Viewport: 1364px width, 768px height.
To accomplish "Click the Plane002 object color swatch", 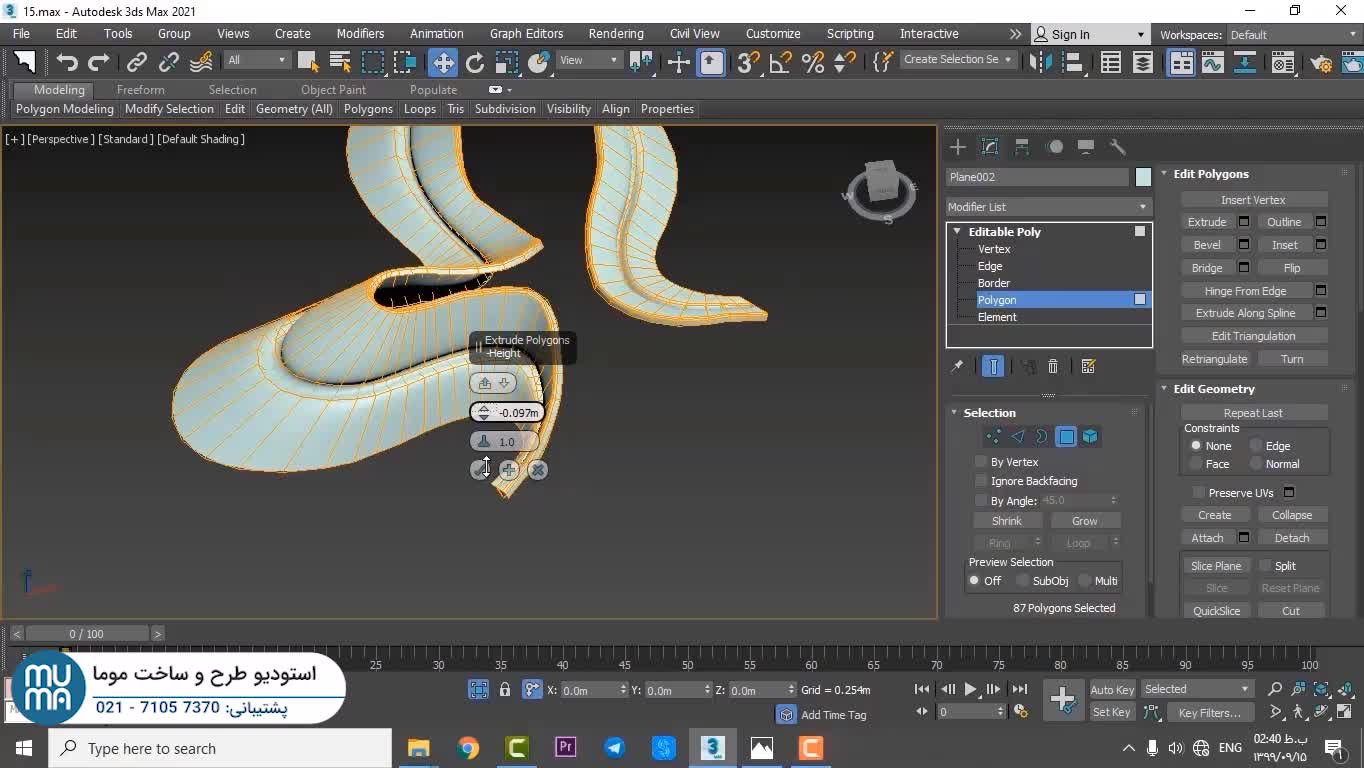I will (1143, 177).
